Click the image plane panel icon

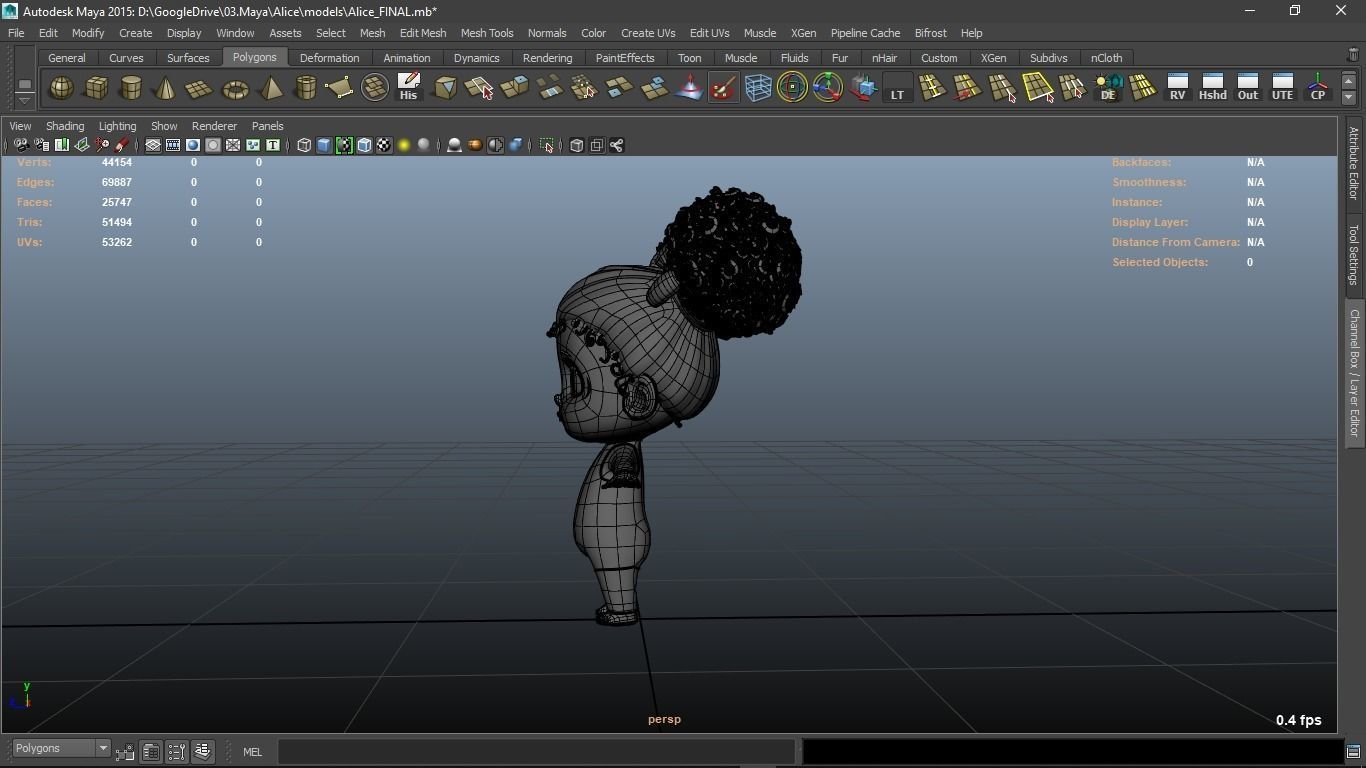tap(81, 145)
